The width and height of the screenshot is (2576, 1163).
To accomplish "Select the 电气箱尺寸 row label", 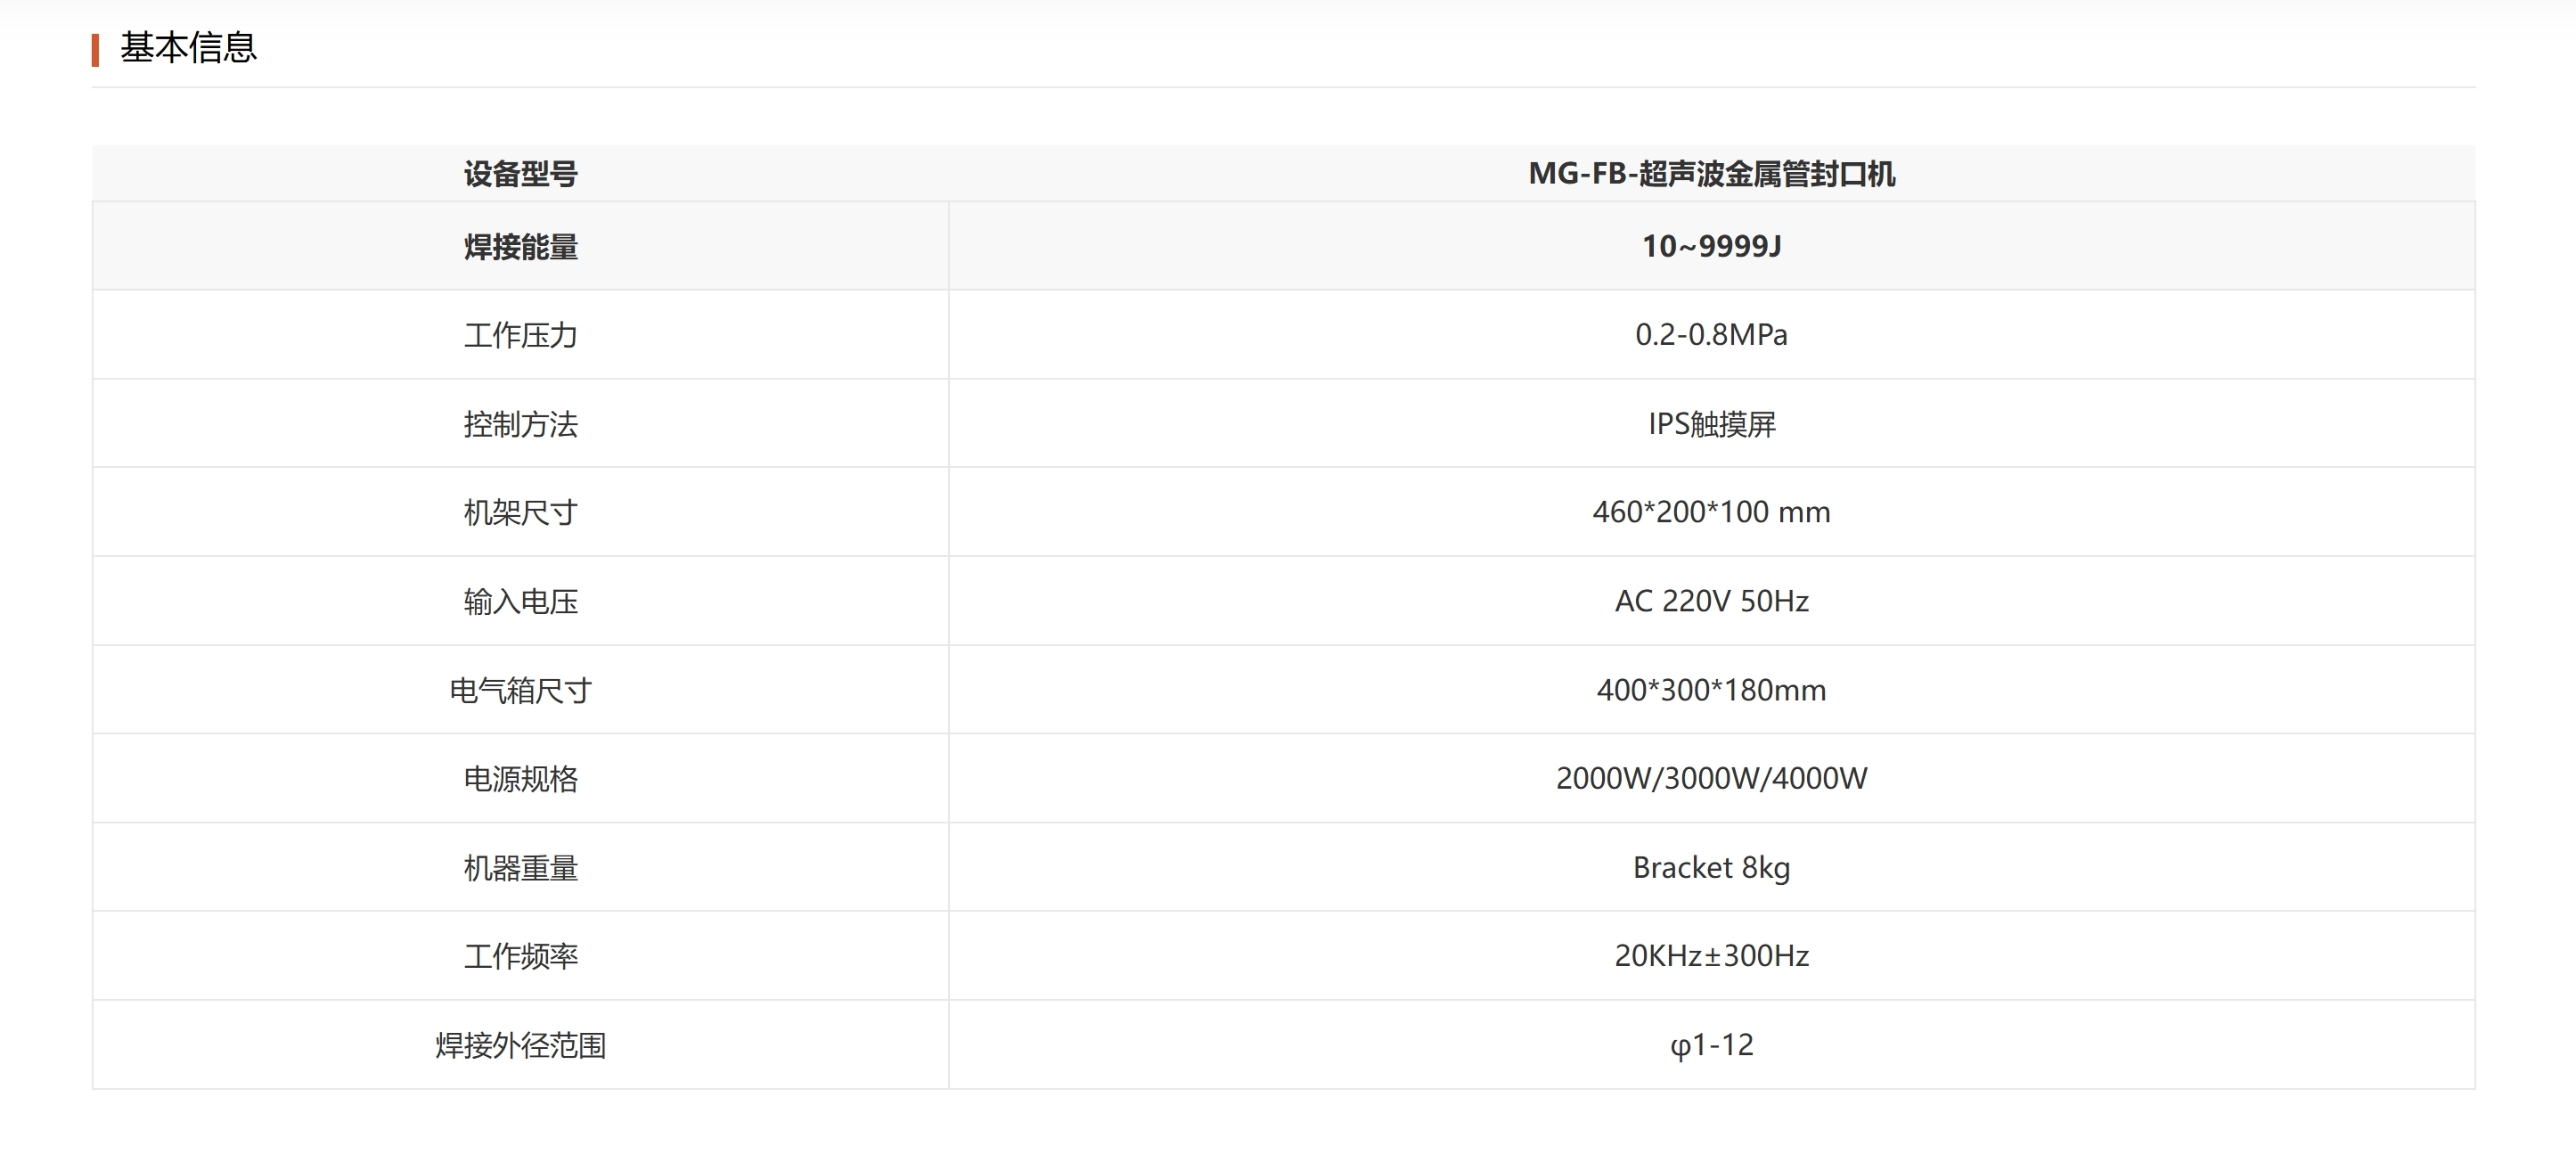I will (520, 690).
